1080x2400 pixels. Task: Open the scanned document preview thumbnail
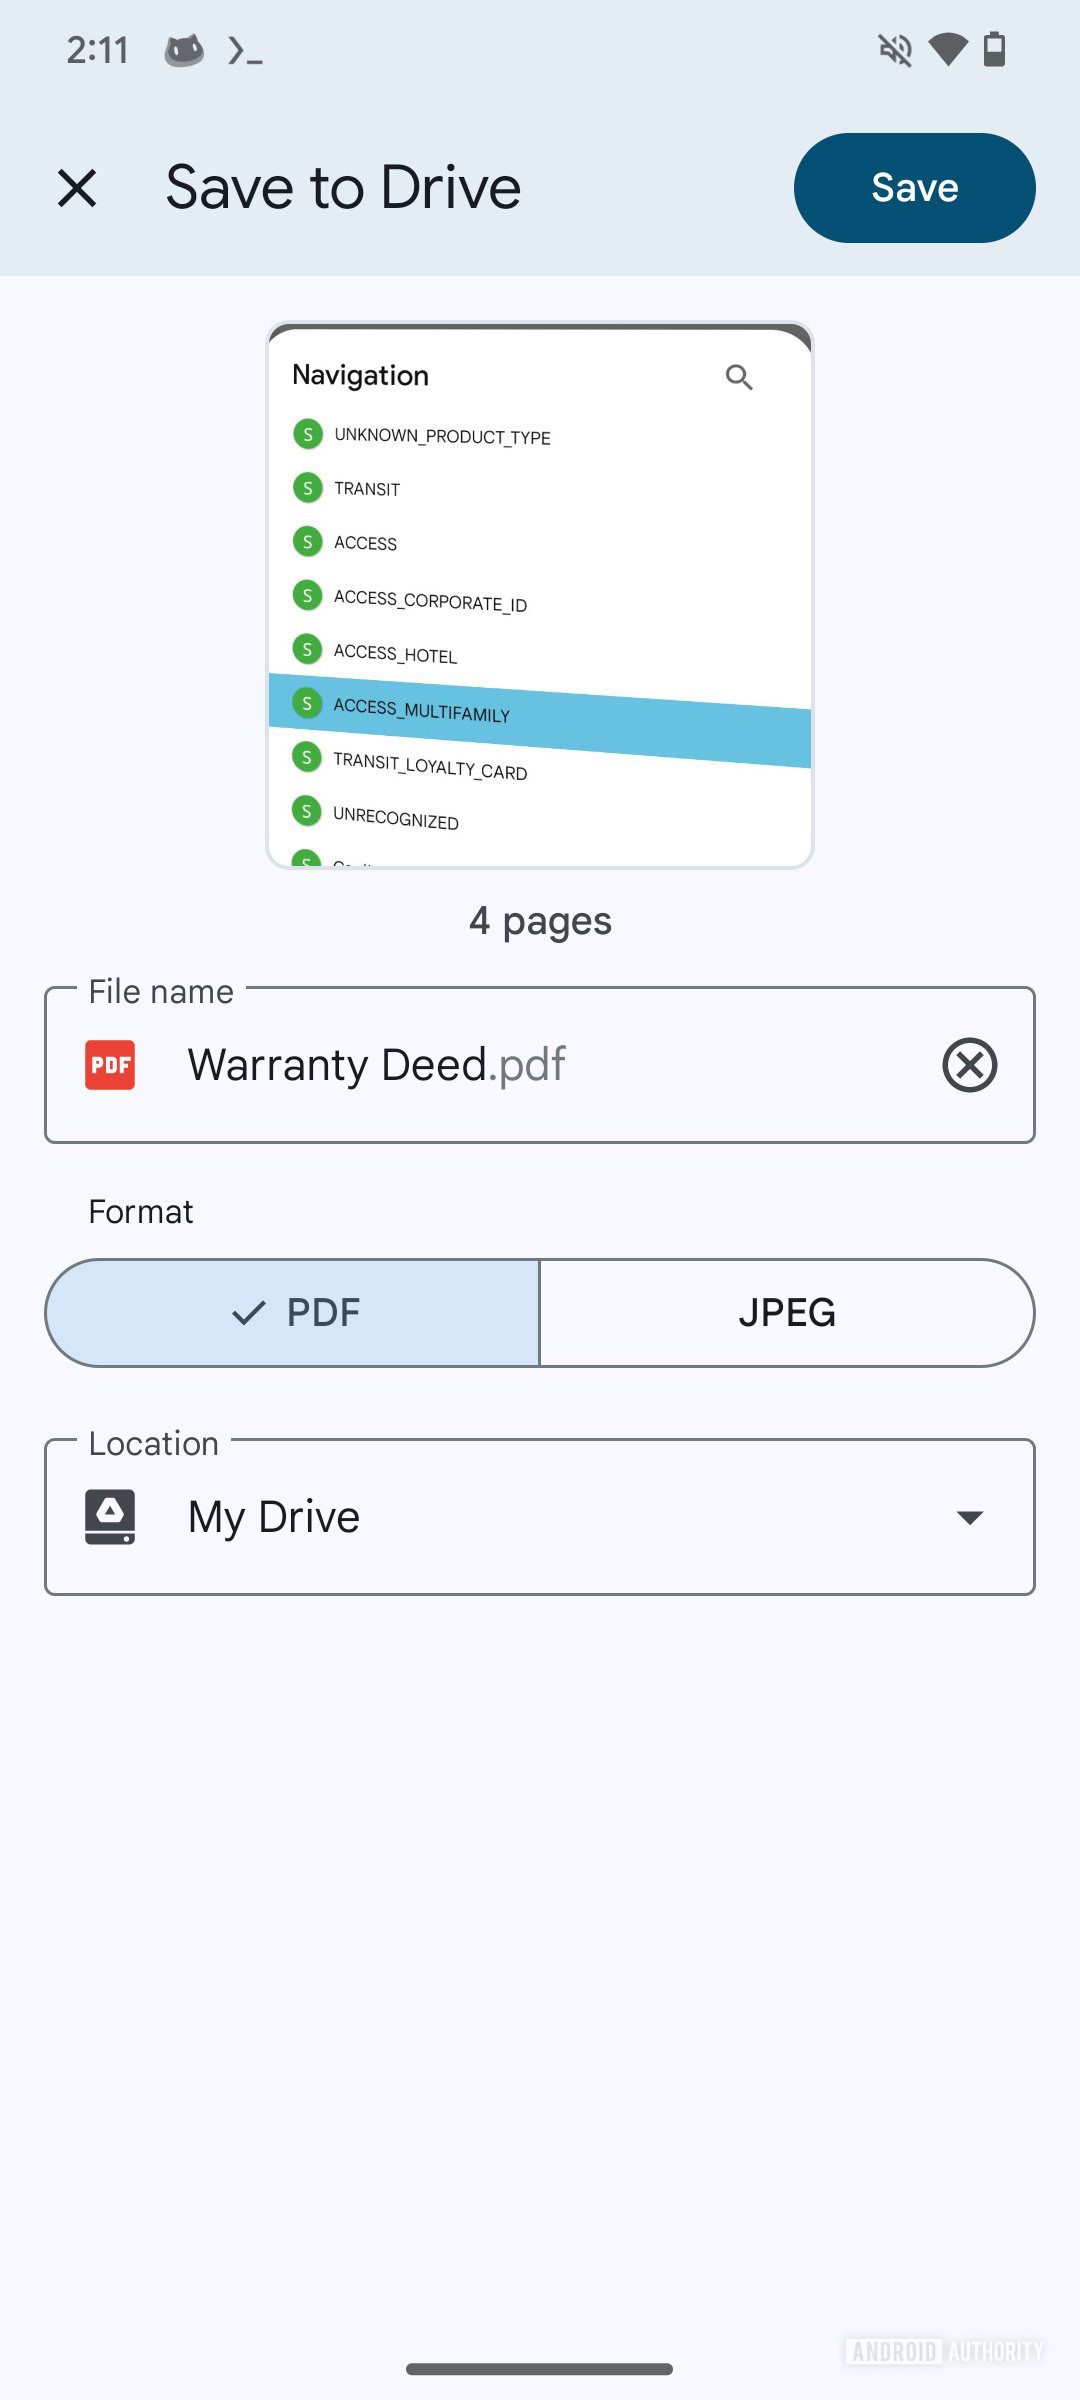point(540,595)
